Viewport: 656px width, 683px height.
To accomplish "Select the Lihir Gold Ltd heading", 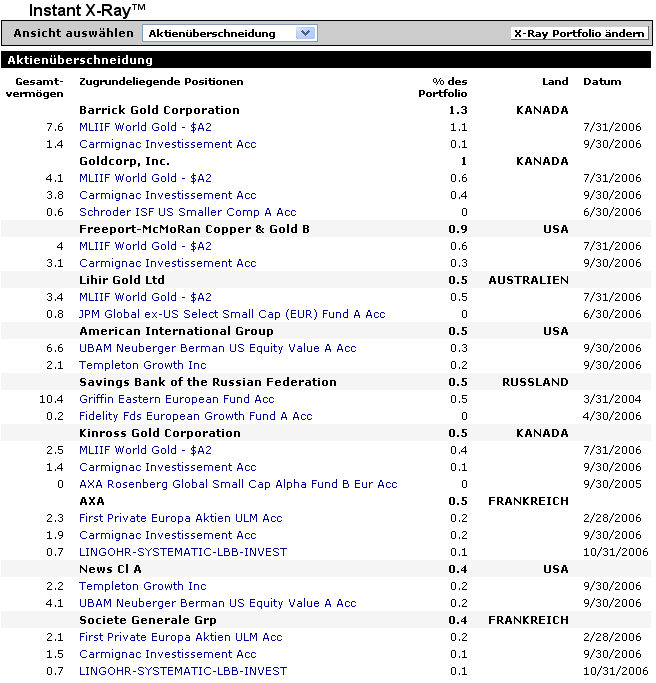I will [x=122, y=280].
